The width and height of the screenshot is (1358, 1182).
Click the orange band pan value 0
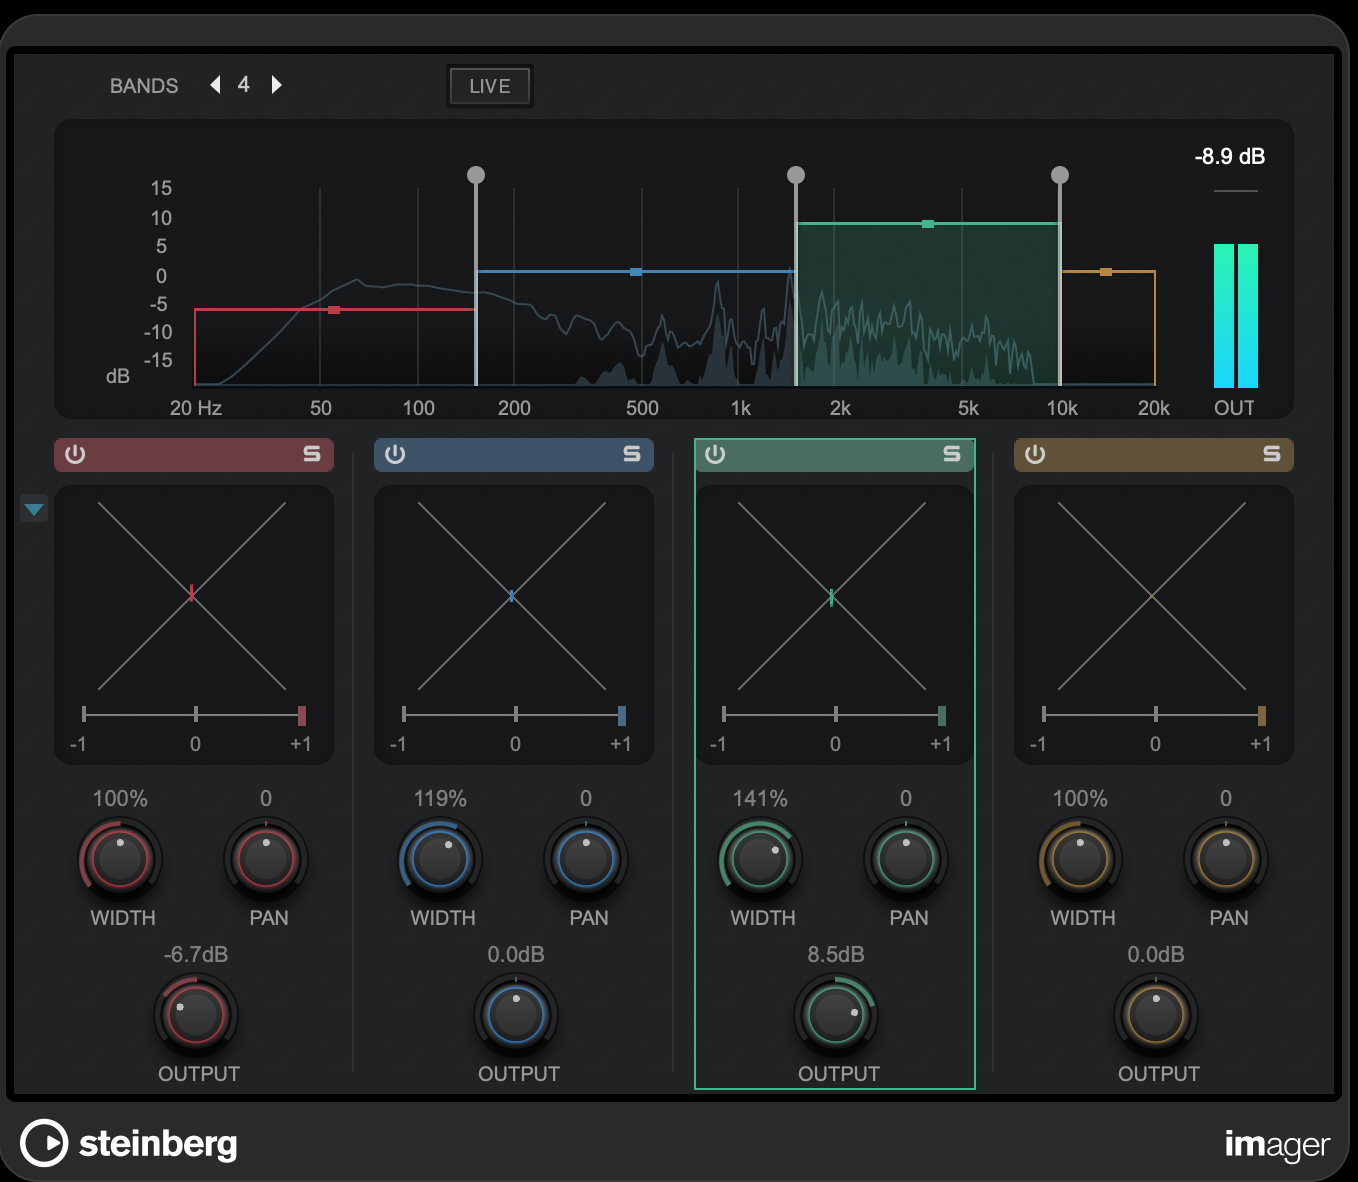[1226, 799]
